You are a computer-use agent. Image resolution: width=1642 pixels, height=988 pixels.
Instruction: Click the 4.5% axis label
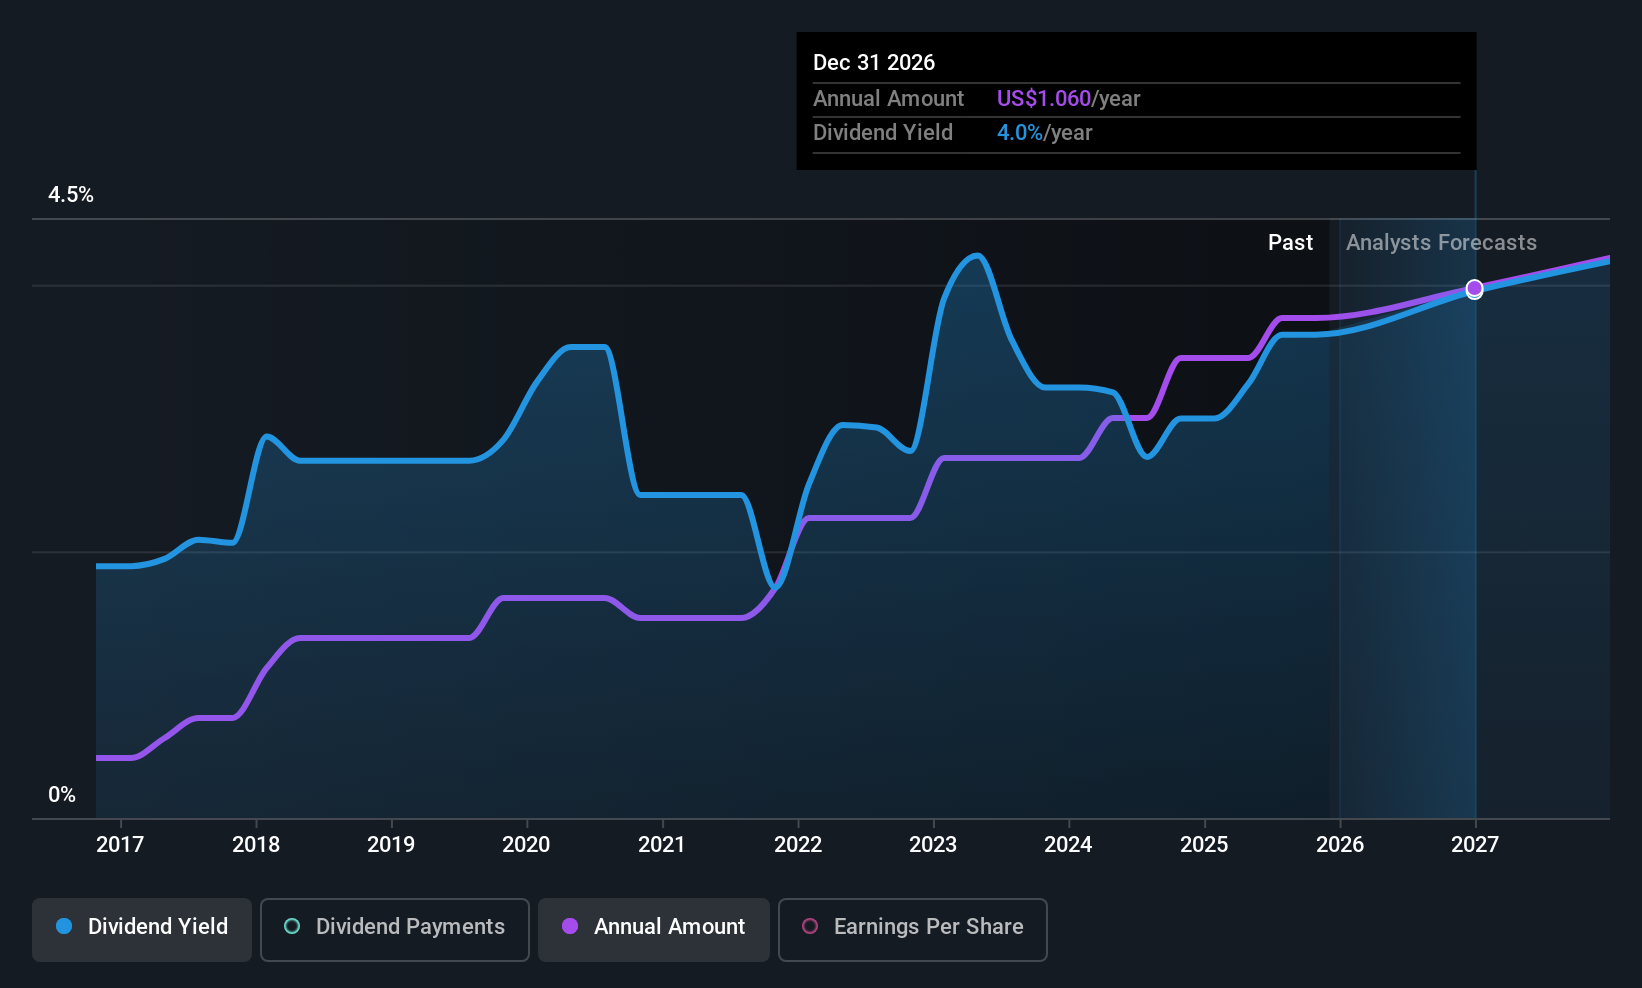coord(70,195)
